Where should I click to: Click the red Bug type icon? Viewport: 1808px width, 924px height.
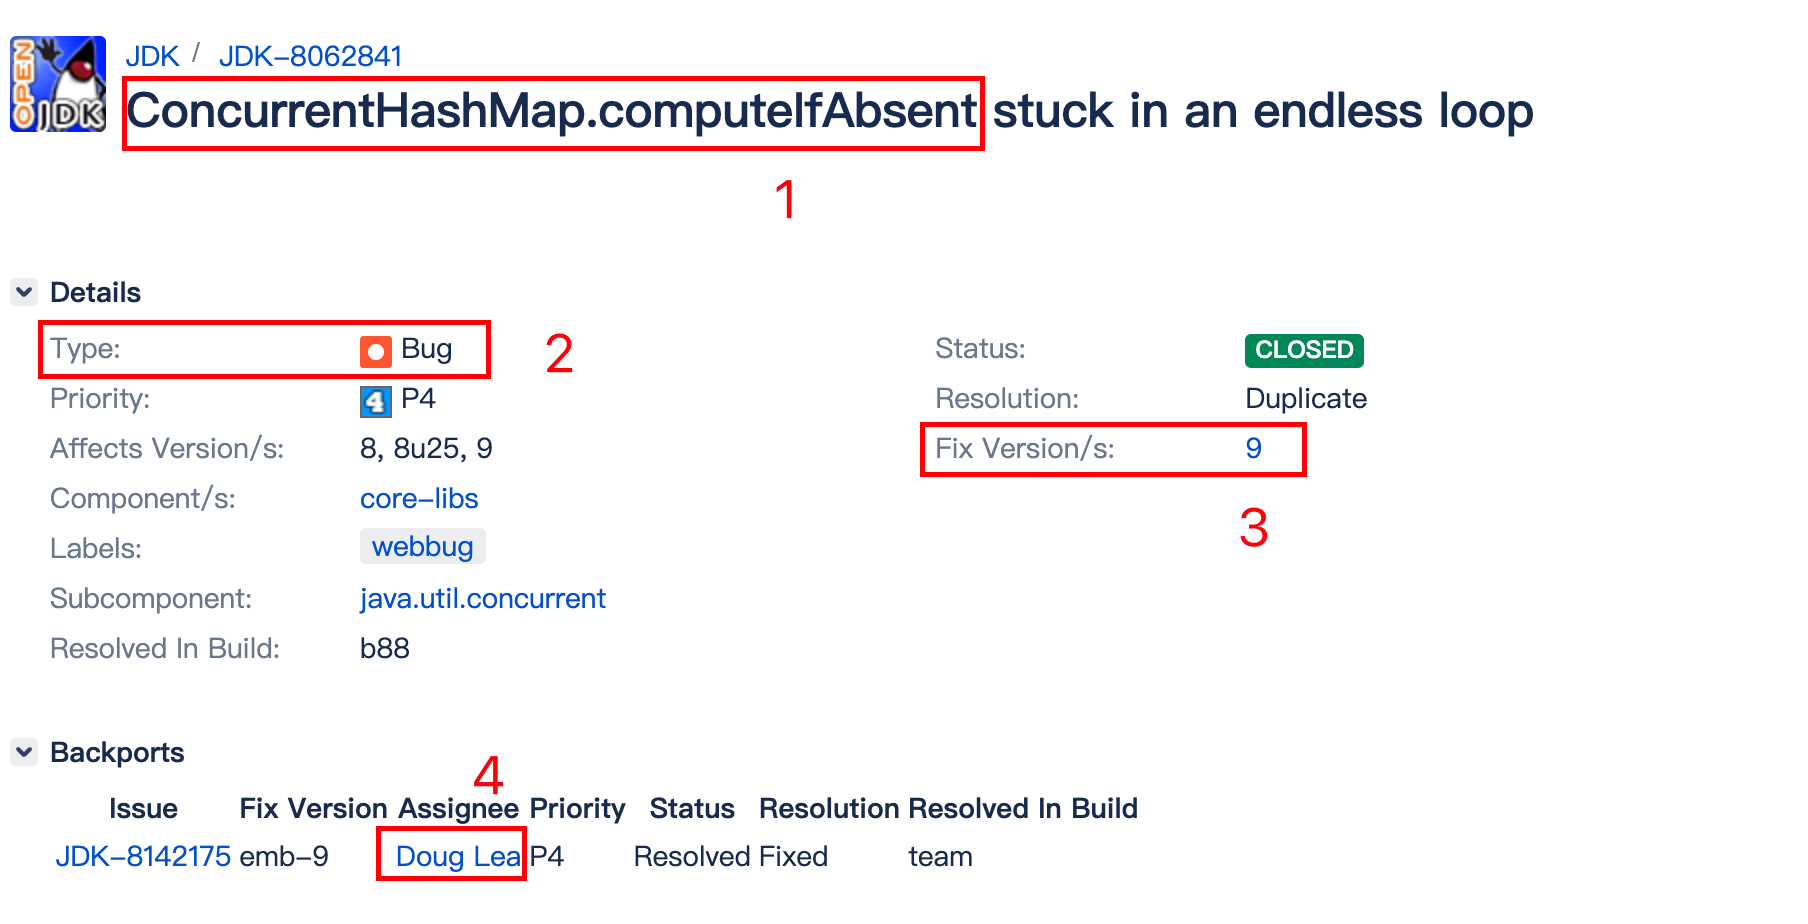pyautogui.click(x=375, y=351)
